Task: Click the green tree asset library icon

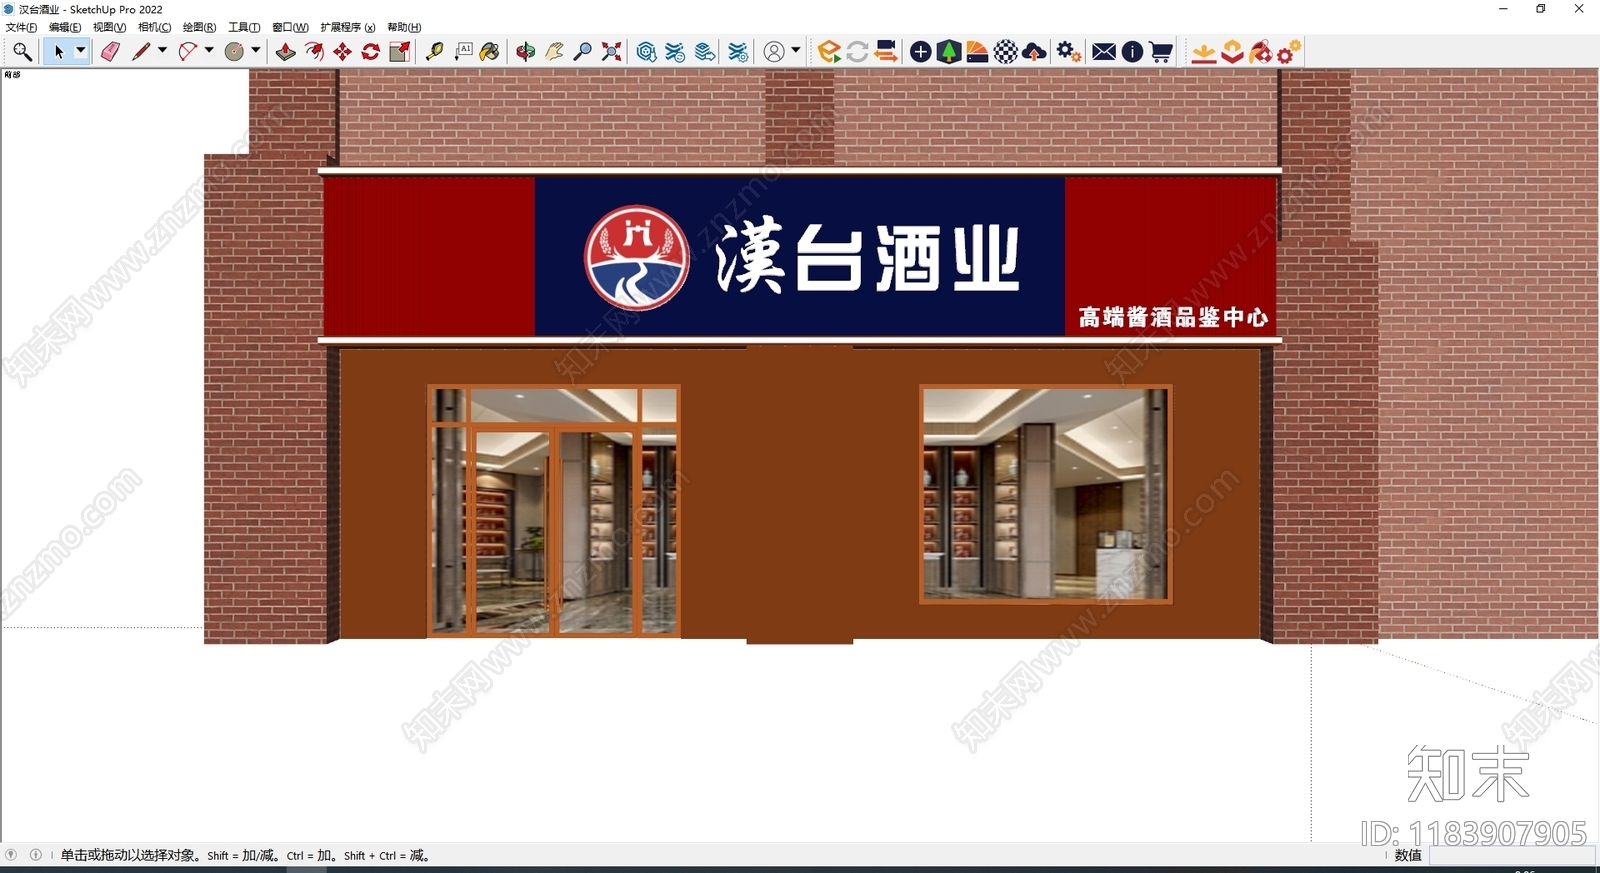Action: [x=949, y=52]
